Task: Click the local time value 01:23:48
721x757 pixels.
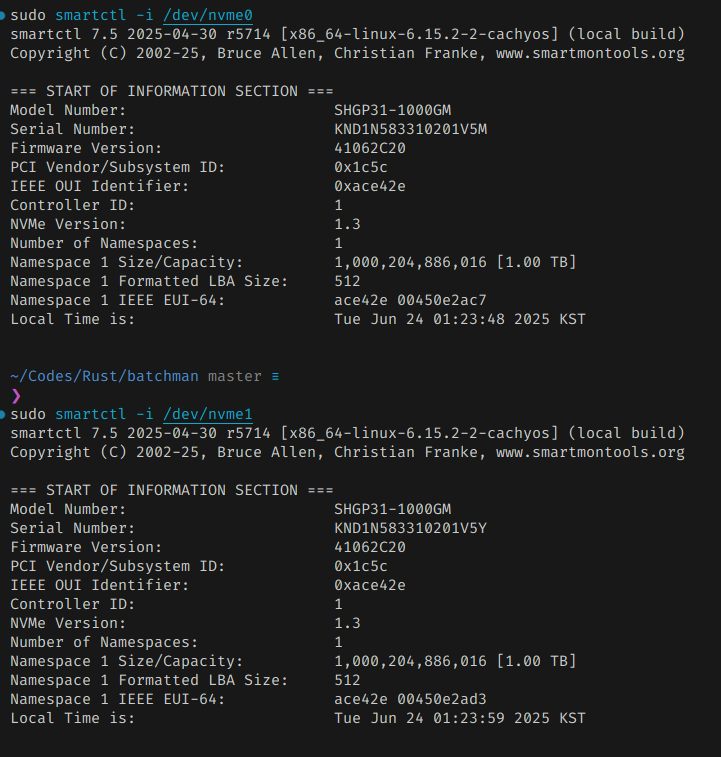Action: click(x=460, y=319)
